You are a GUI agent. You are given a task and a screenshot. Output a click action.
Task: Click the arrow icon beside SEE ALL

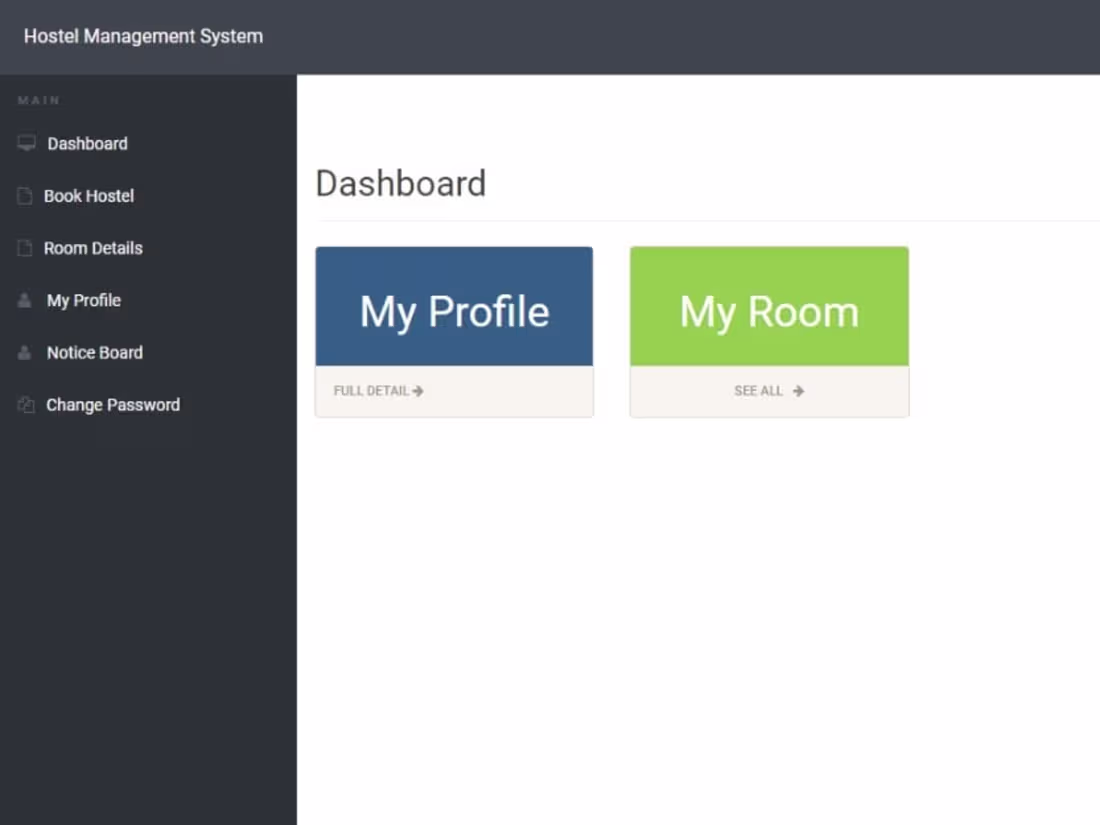tap(798, 391)
